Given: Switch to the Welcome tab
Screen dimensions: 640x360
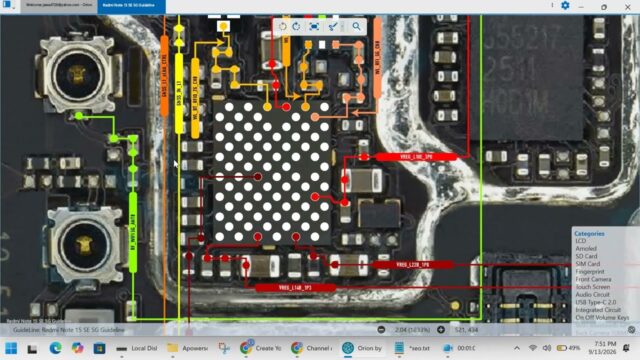Looking at the screenshot, I should point(59,5).
